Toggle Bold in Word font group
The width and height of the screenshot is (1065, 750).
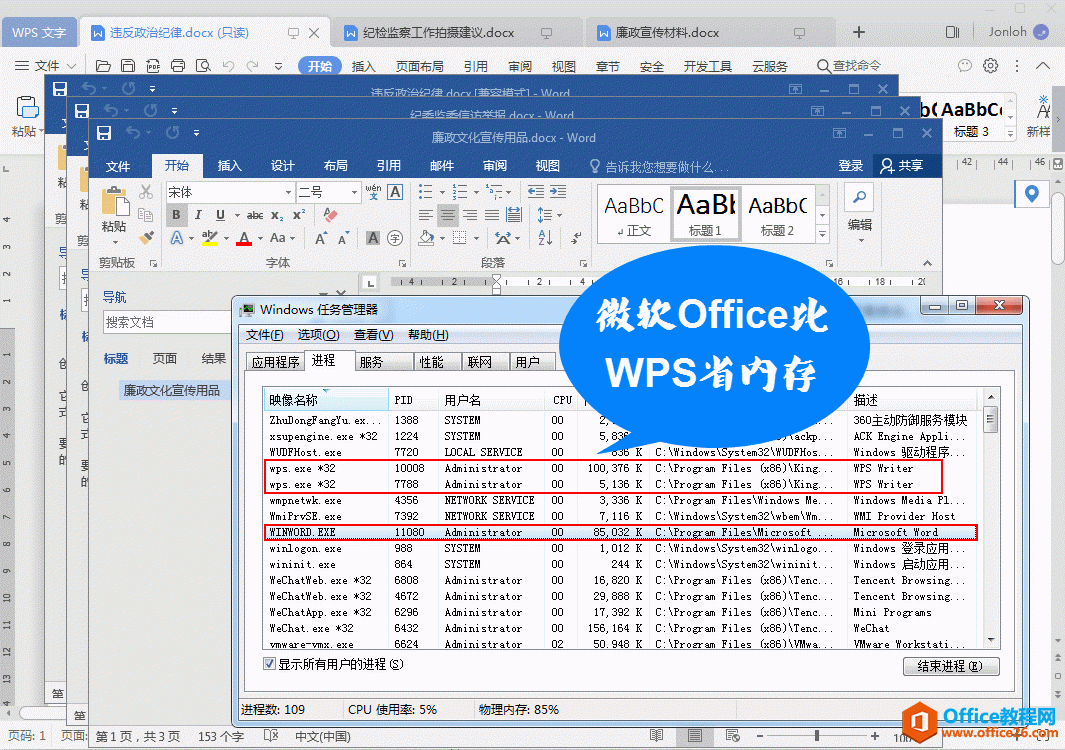pyautogui.click(x=177, y=215)
